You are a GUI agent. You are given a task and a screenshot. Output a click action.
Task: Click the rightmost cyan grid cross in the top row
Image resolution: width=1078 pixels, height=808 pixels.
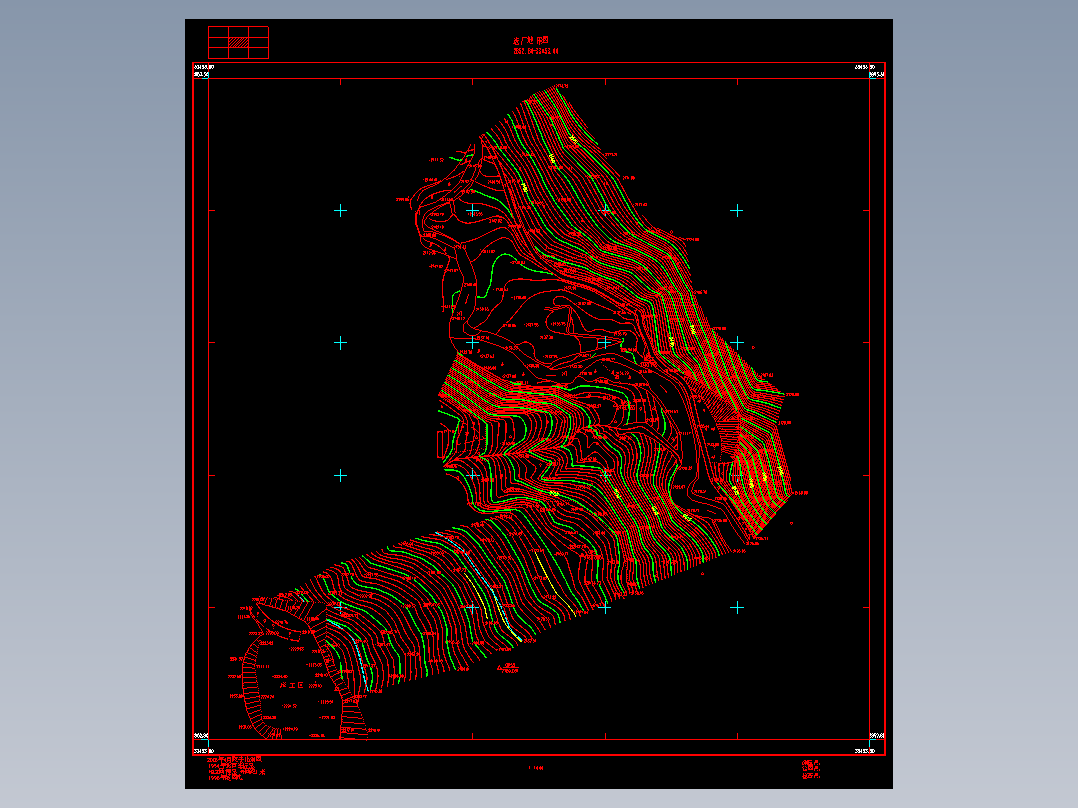pos(737,210)
